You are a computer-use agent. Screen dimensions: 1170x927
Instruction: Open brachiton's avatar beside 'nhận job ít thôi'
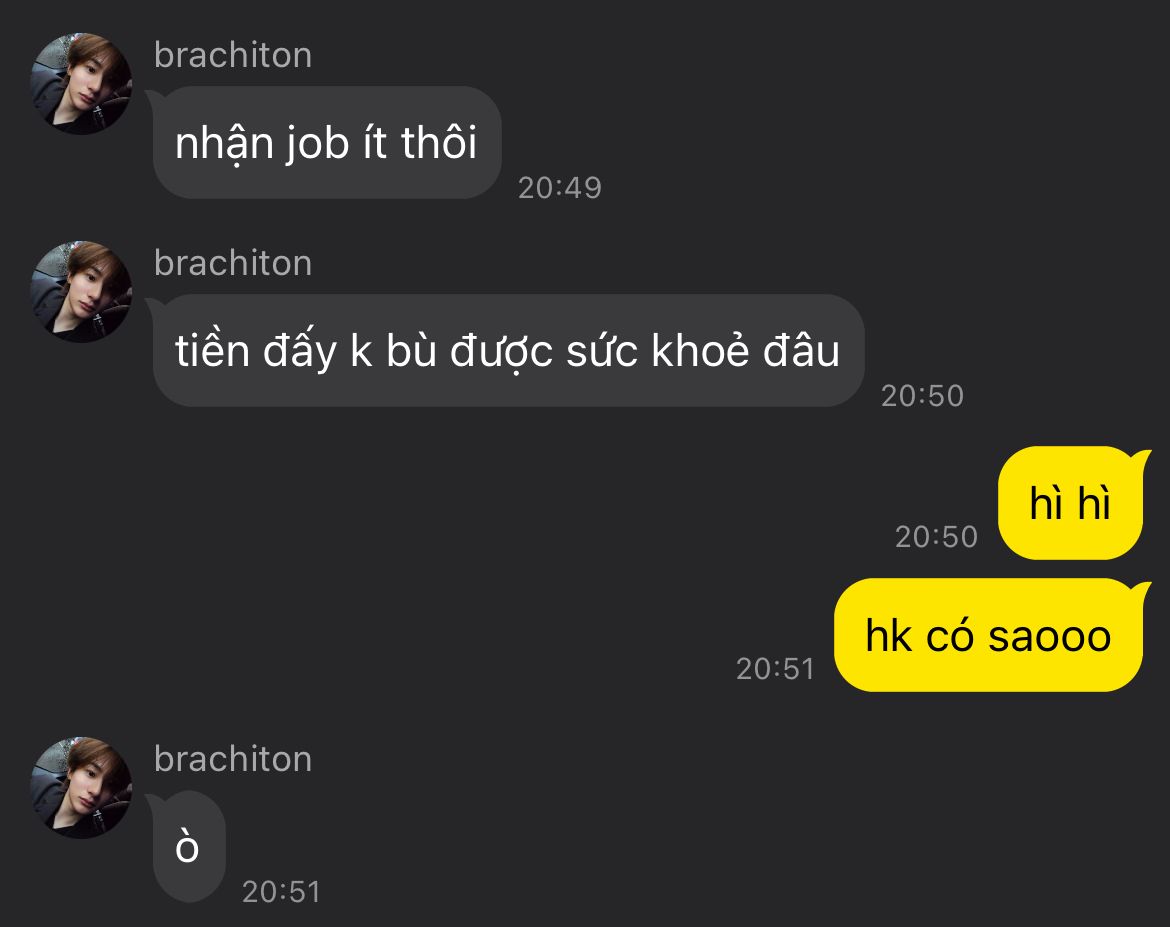pyautogui.click(x=81, y=84)
